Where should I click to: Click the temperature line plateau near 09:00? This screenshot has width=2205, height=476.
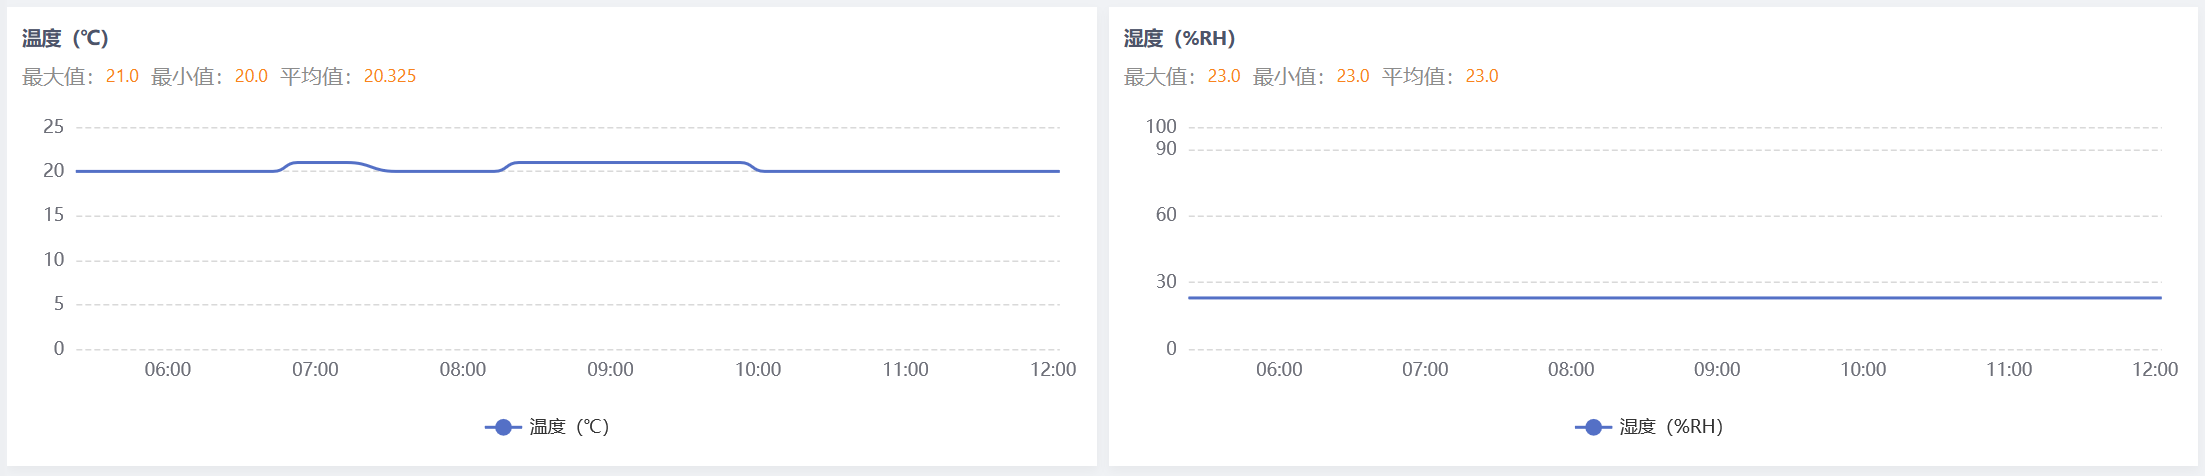(x=611, y=162)
